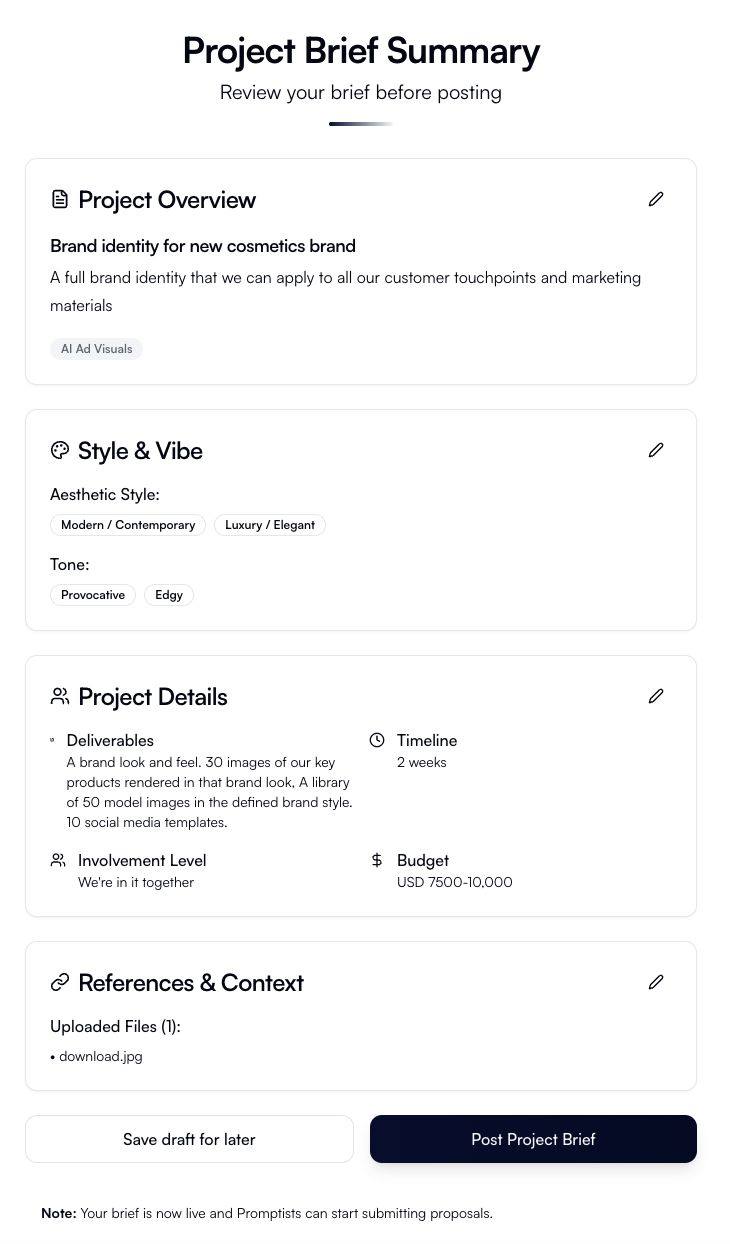Click the people icon beside Project Details
730x1244 pixels.
[60, 696]
